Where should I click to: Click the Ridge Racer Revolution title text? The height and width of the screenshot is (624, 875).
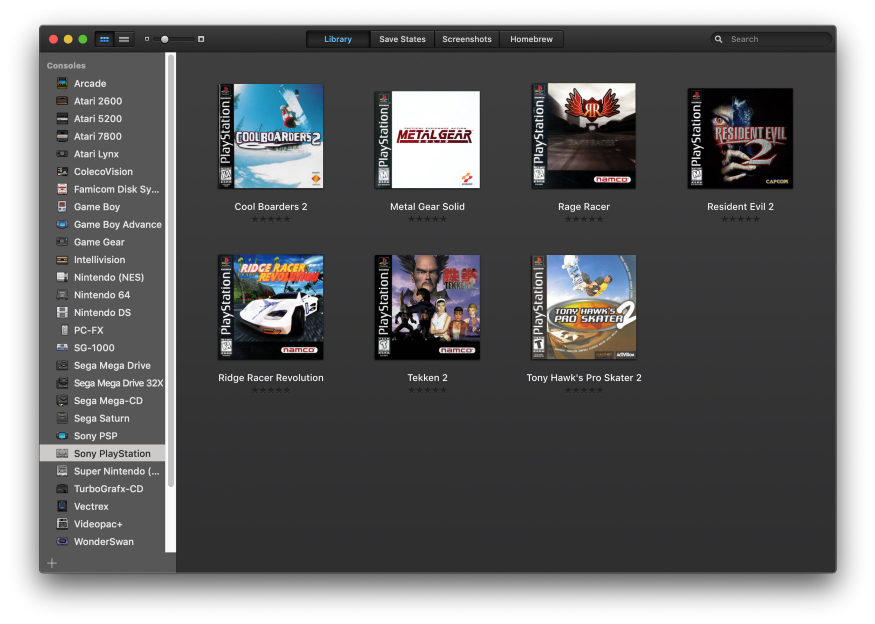tap(271, 377)
